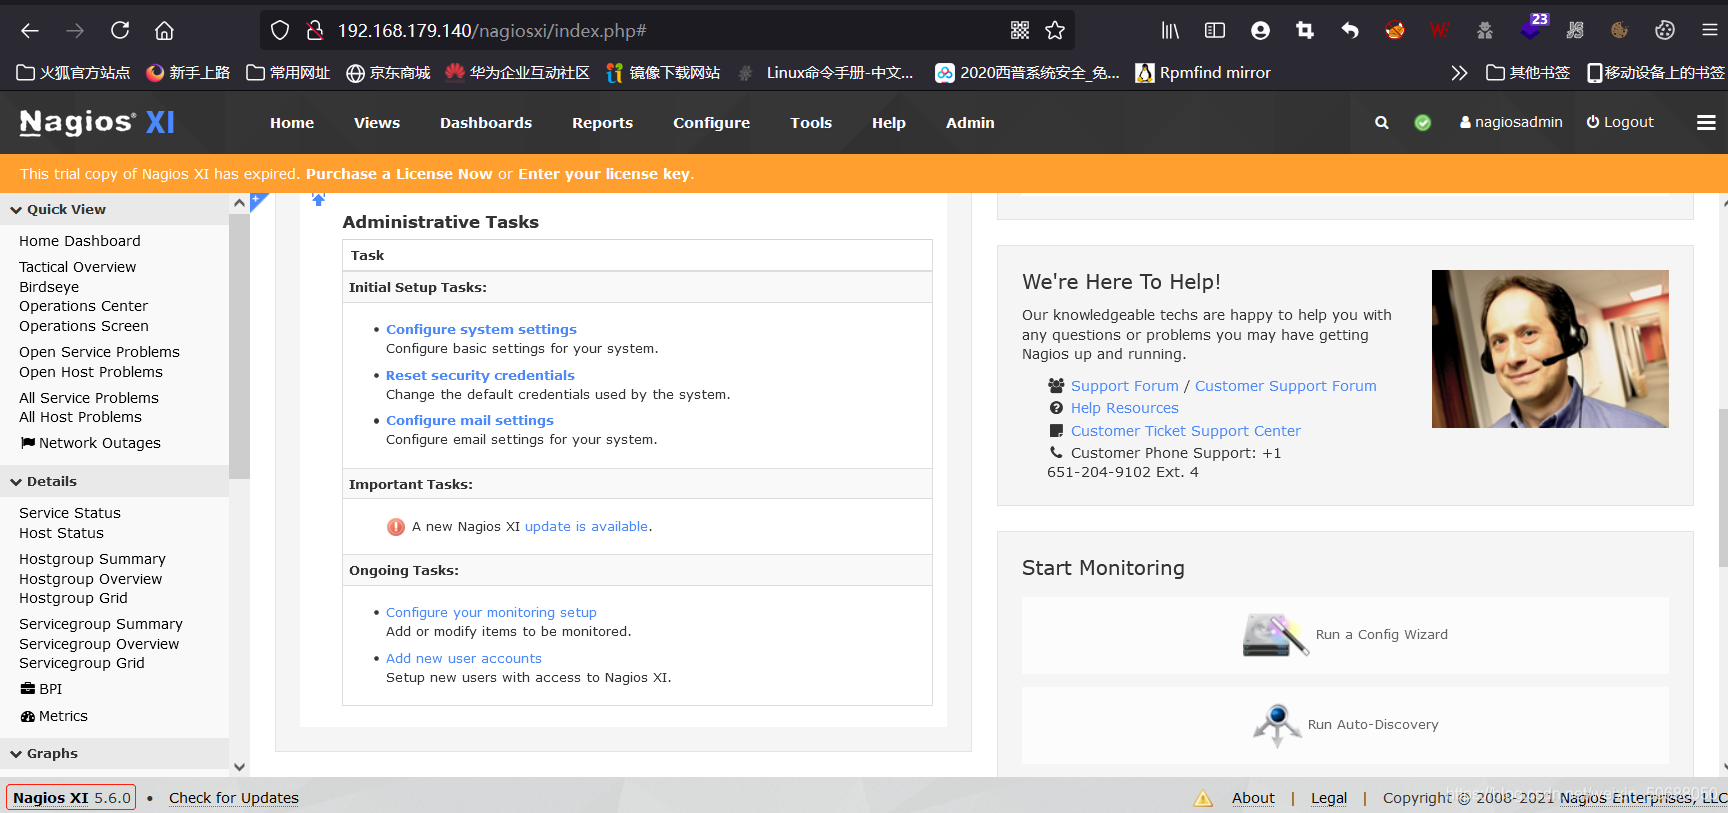Screen dimensions: 1728x813
Task: Click the shield tracking protection icon
Action: (280, 31)
